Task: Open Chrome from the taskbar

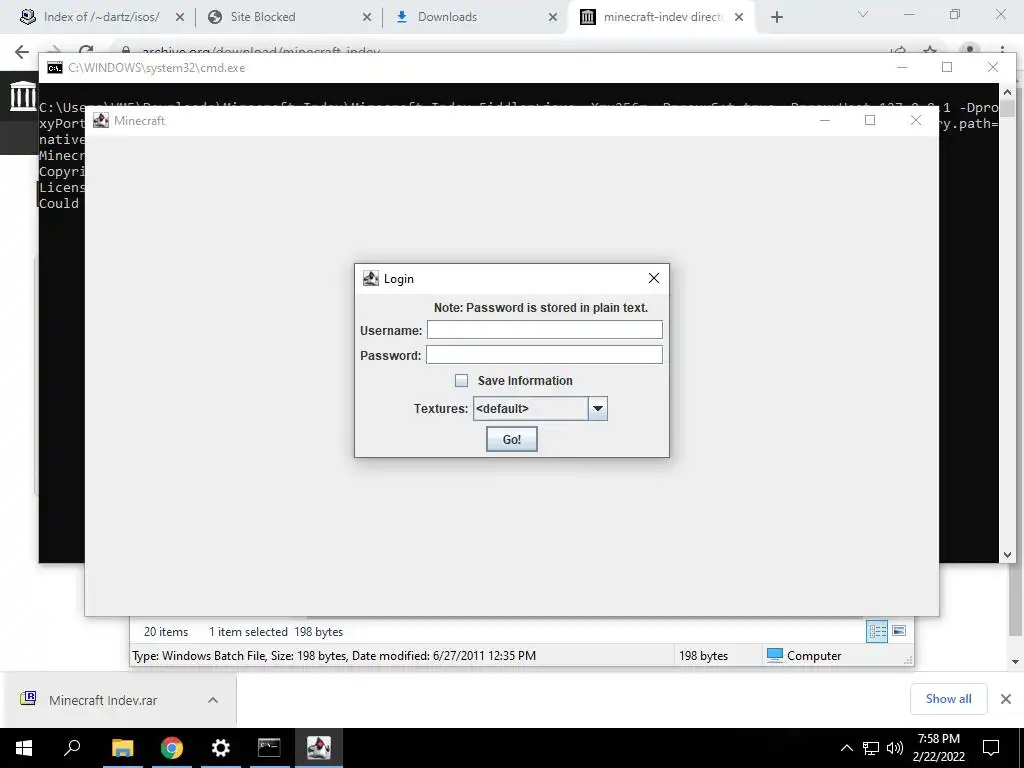Action: click(172, 748)
